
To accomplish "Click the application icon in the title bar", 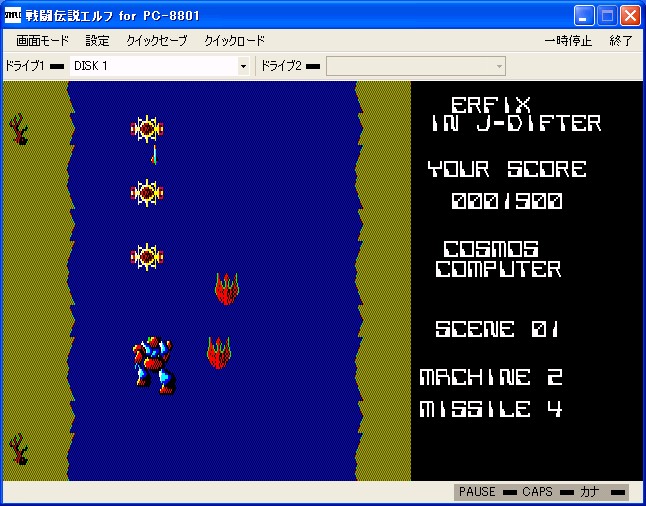I will point(12,16).
